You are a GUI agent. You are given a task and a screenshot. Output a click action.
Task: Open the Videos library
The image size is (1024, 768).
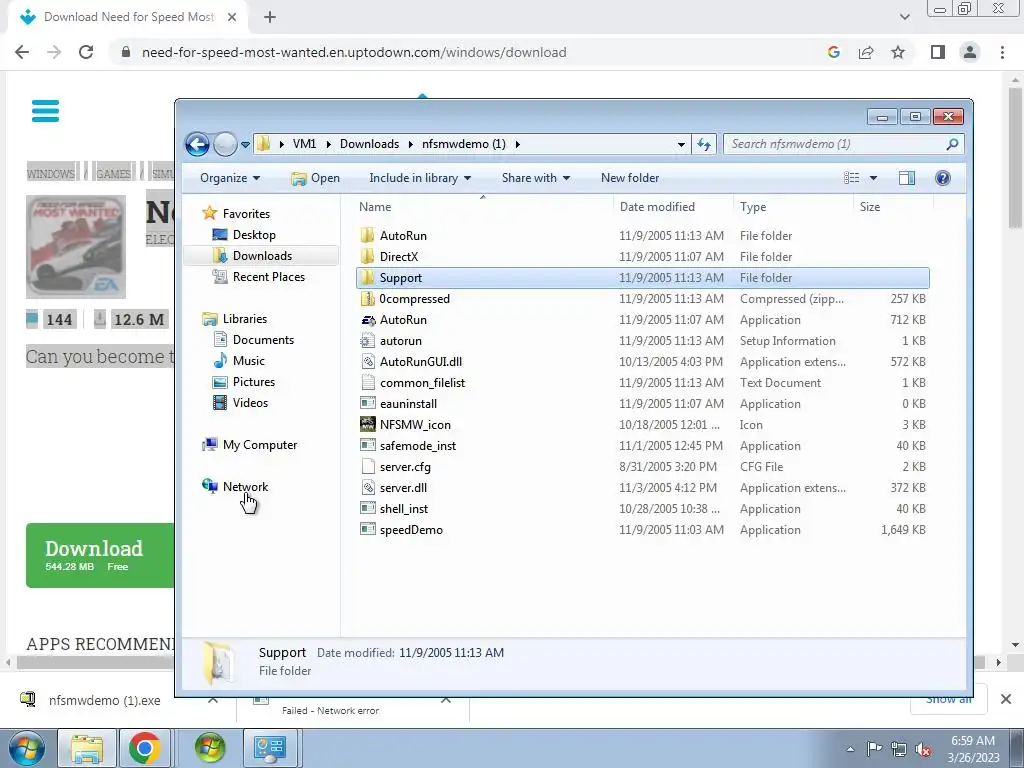tap(250, 403)
